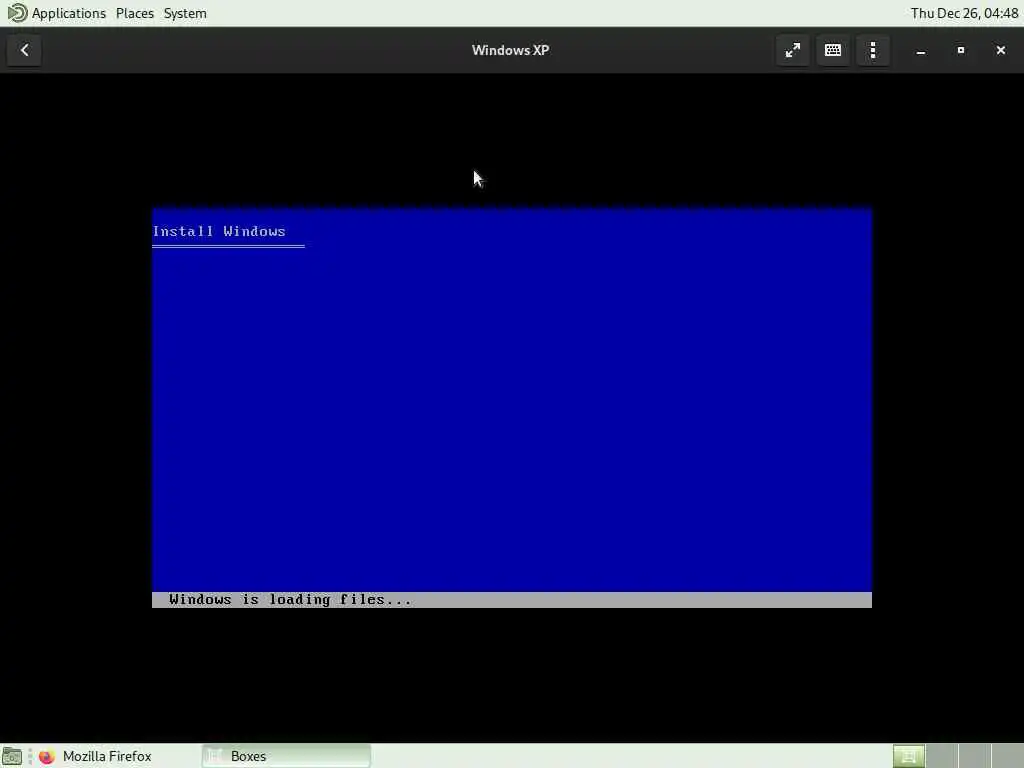Screen dimensions: 1024x768
Task: Click the 'Install Windows' heading text
Action: (219, 231)
